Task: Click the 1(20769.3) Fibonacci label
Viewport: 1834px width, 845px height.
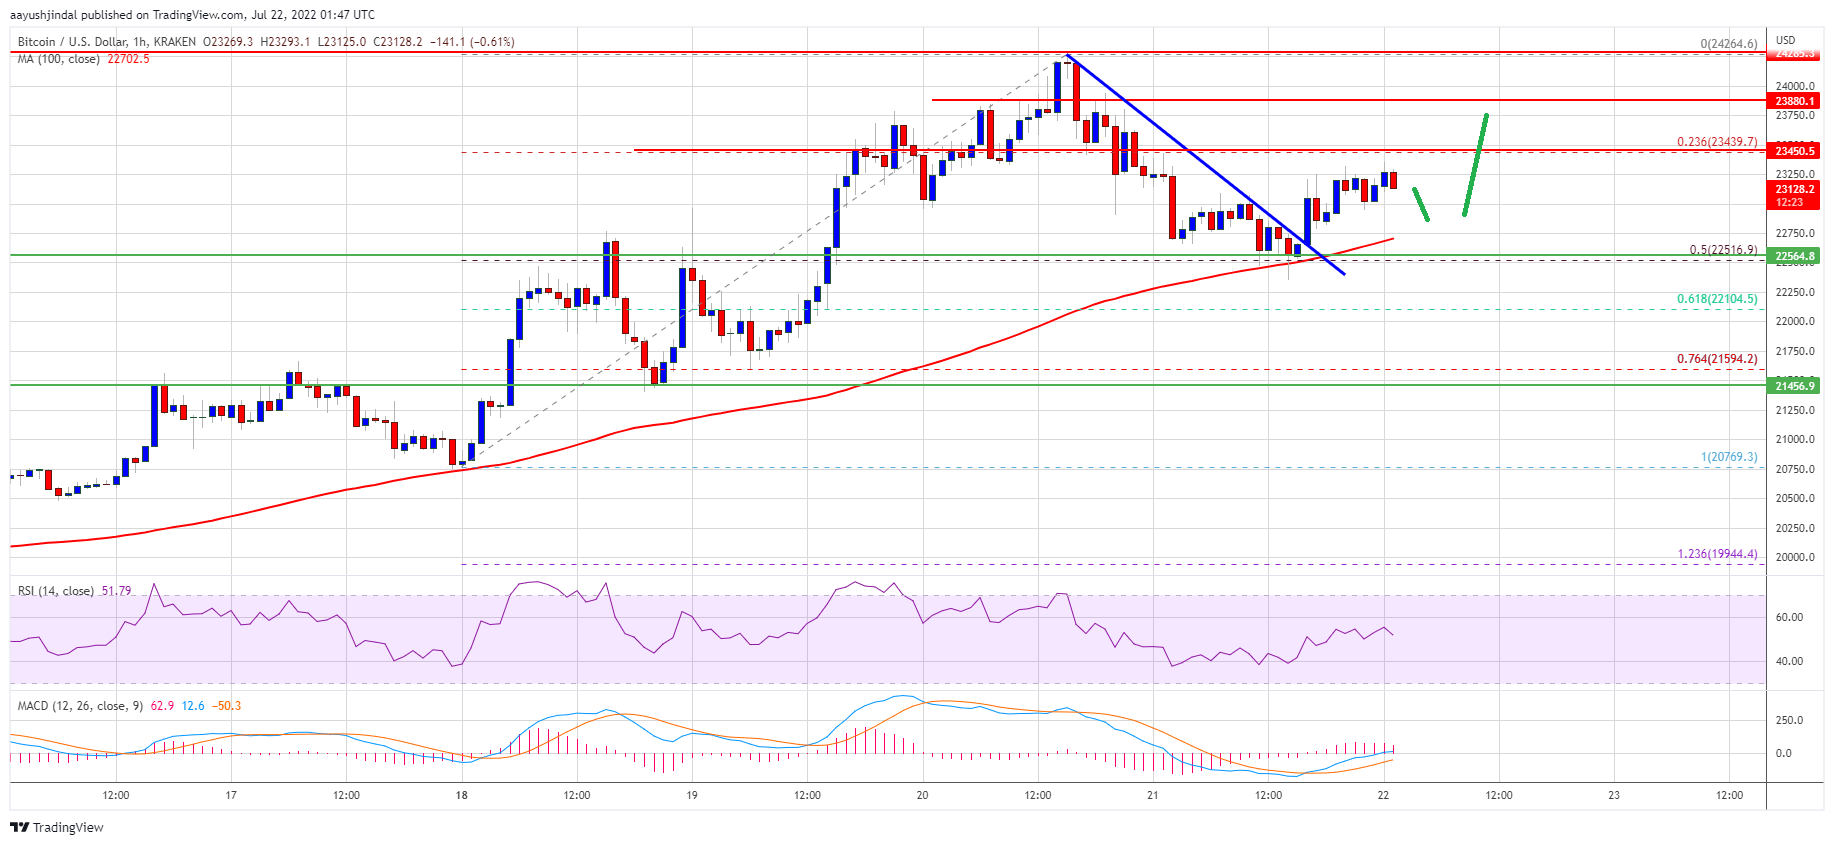Action: (1729, 457)
